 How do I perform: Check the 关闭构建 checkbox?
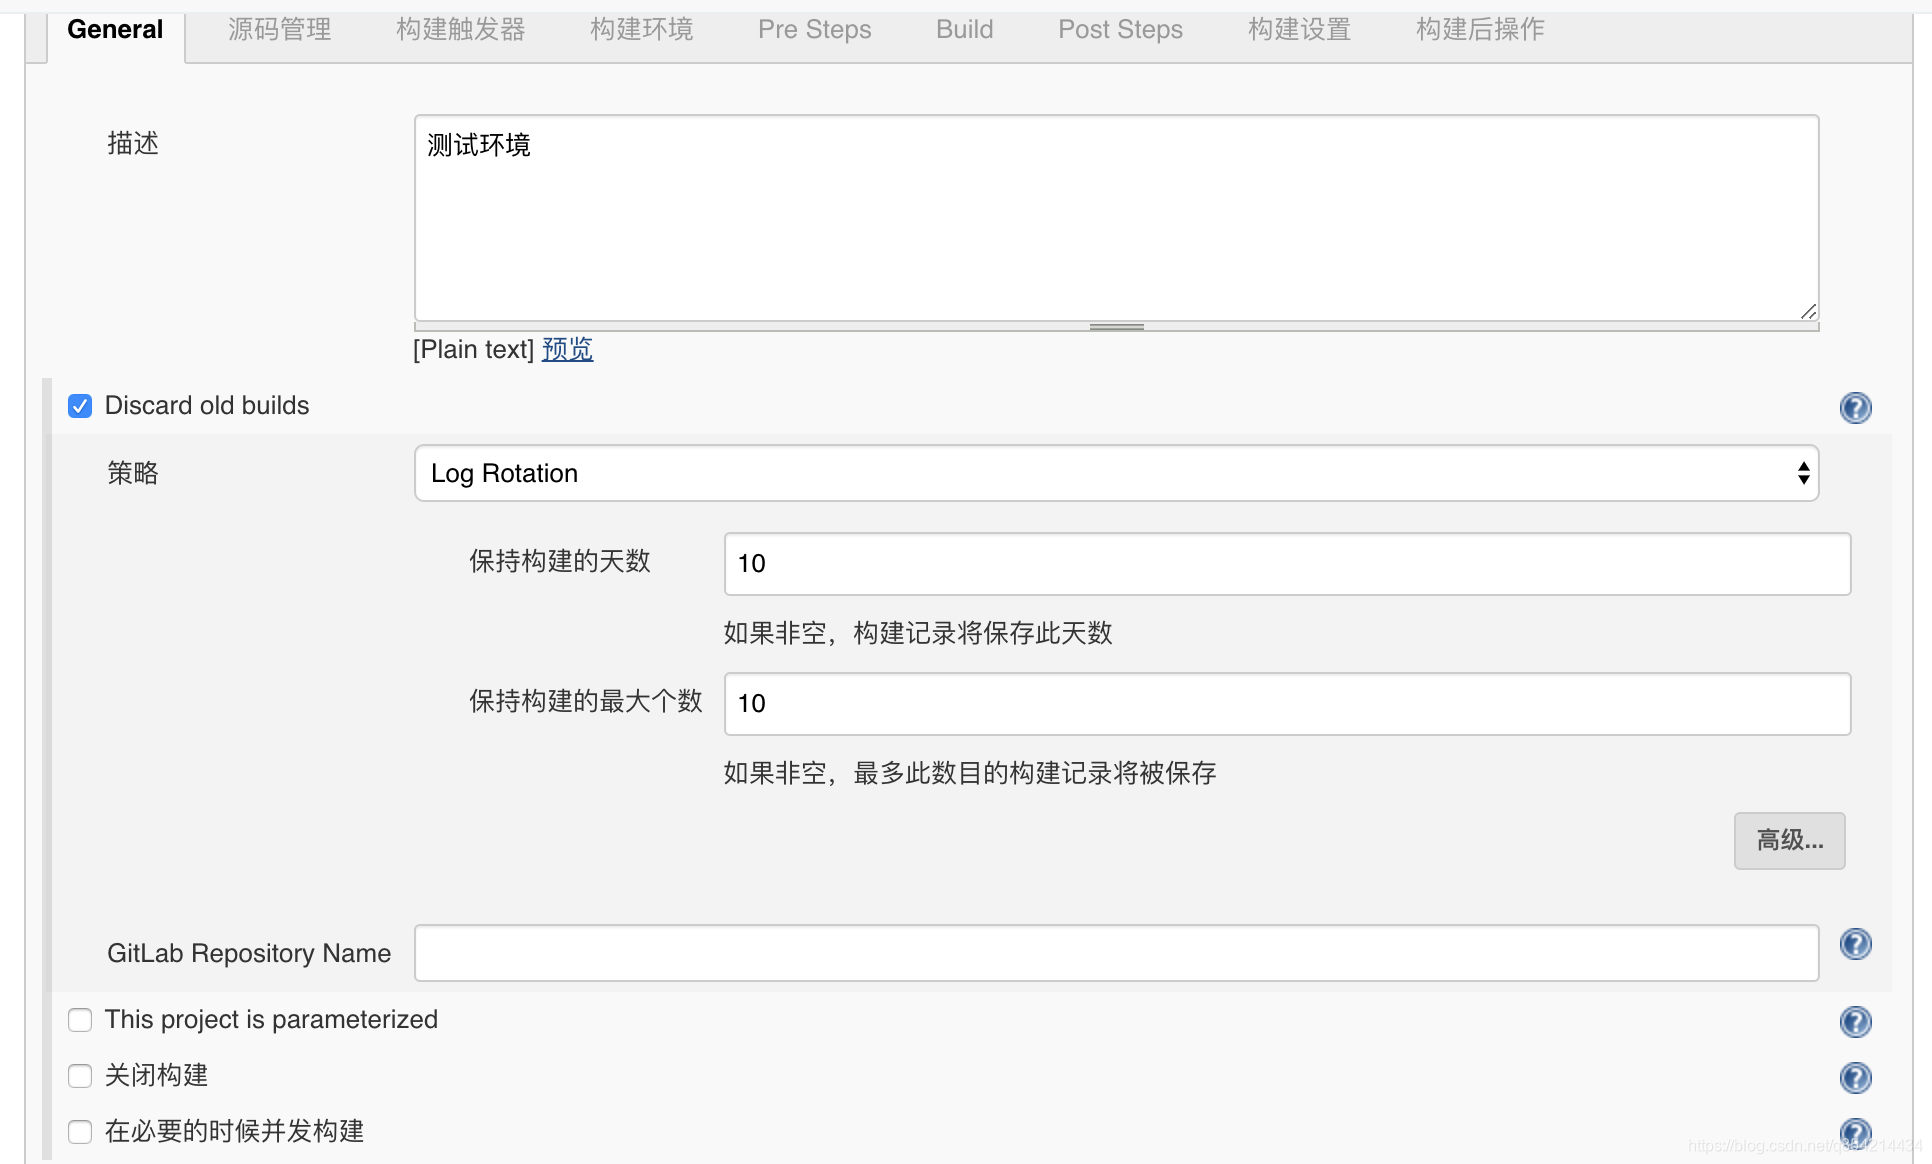pyautogui.click(x=80, y=1076)
